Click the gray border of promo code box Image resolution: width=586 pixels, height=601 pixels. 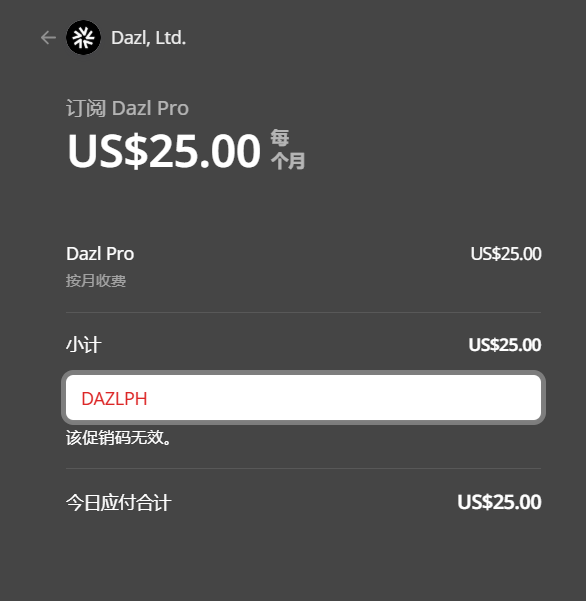(304, 373)
